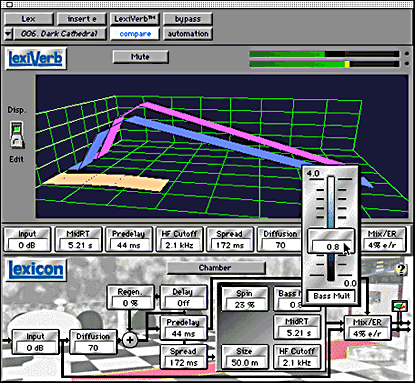Open the preset arrow dropdown

(x=8, y=34)
